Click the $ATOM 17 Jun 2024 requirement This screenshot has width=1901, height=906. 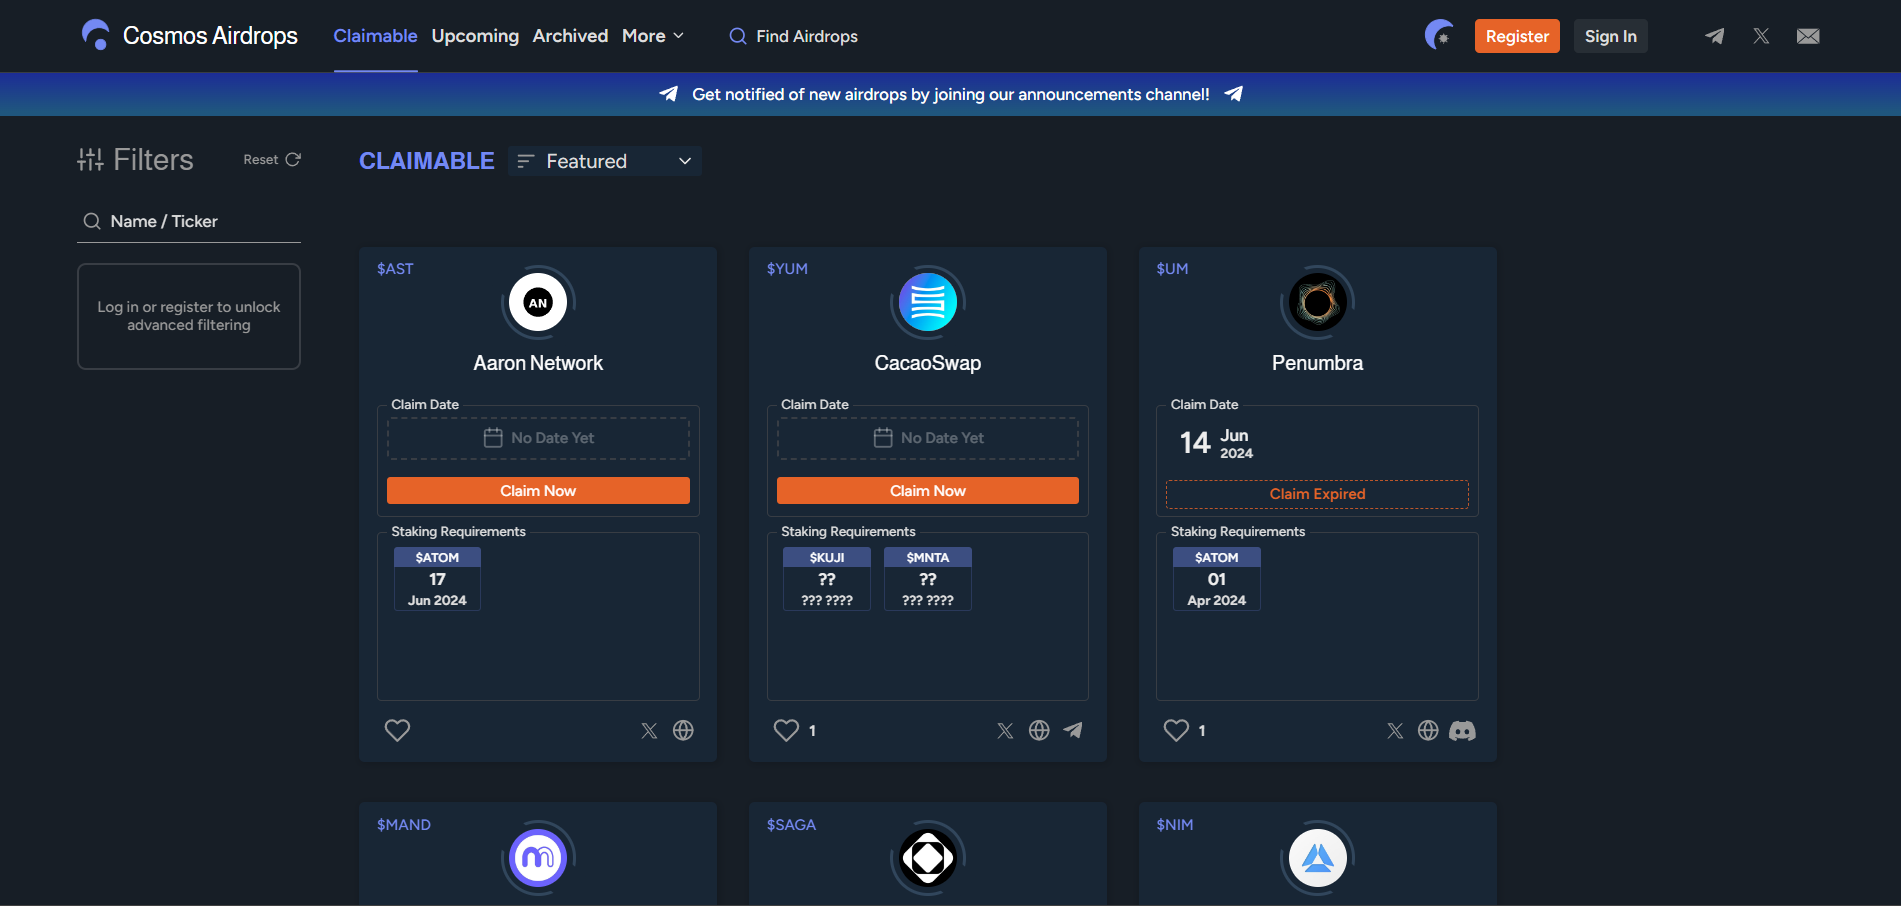click(x=437, y=579)
